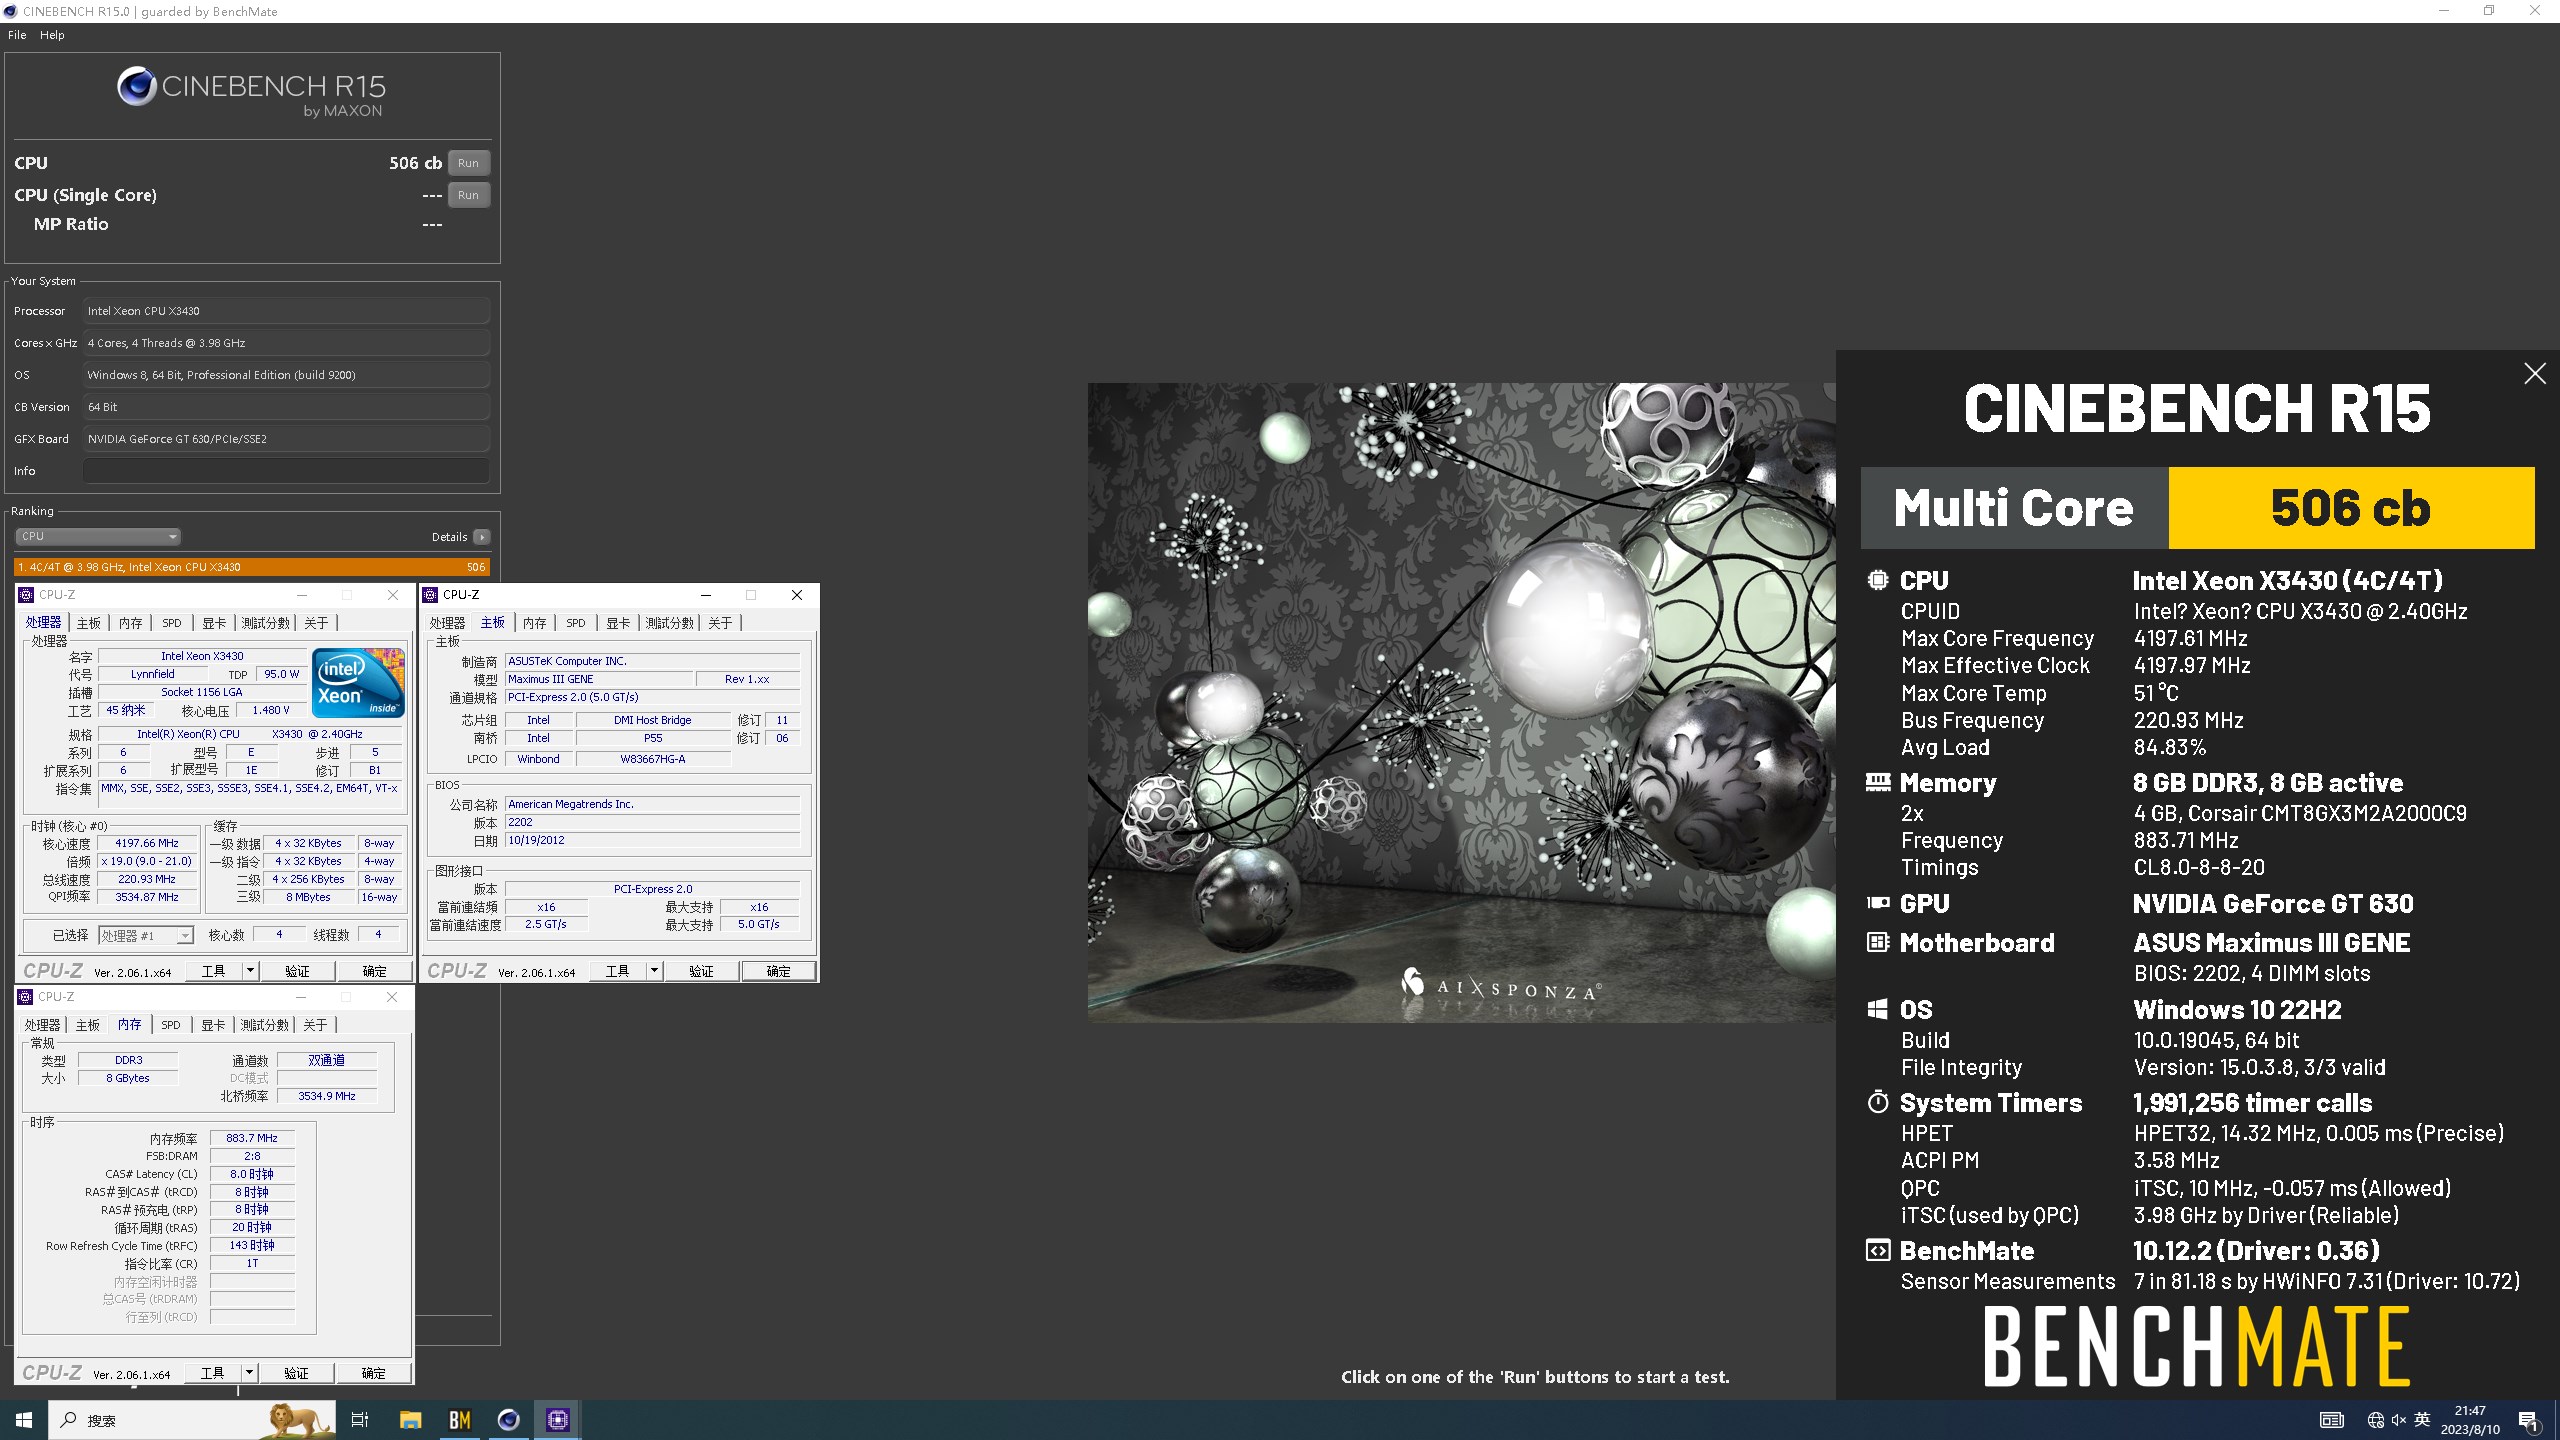Click the taskbar search box
Screen dimensions: 2560x1440
click(x=192, y=1420)
